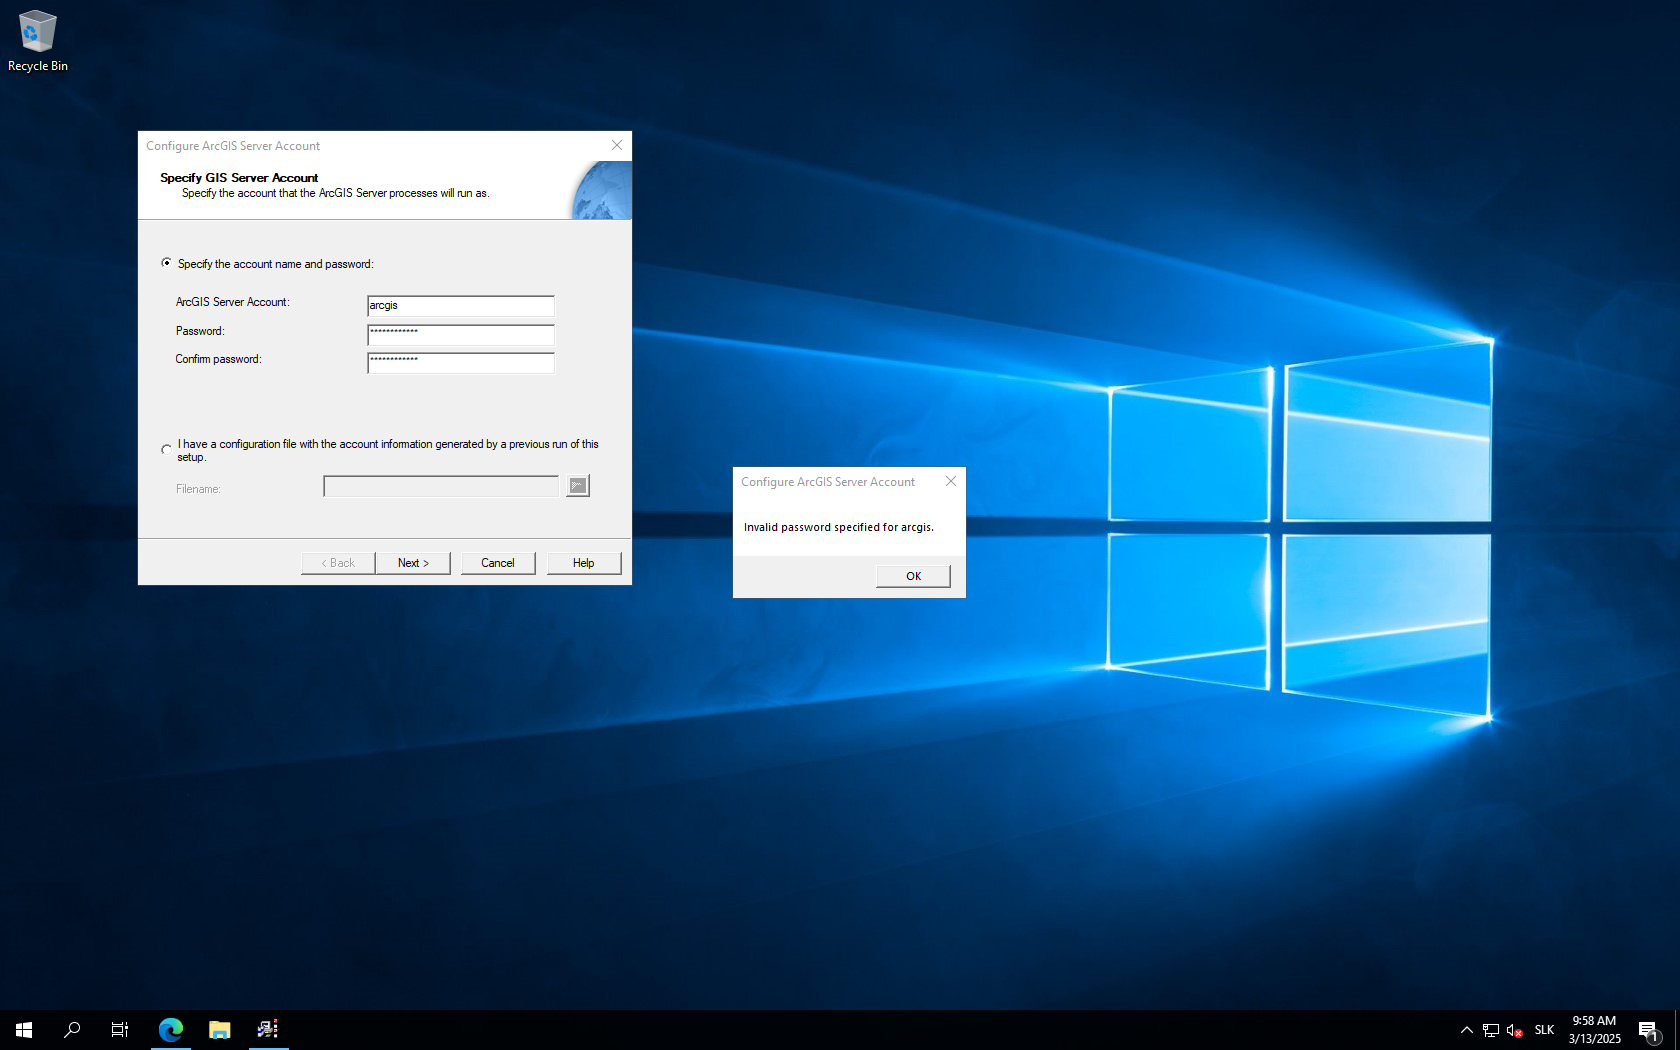Launch Microsoft Edge from taskbar
The image size is (1680, 1050).
tap(171, 1029)
